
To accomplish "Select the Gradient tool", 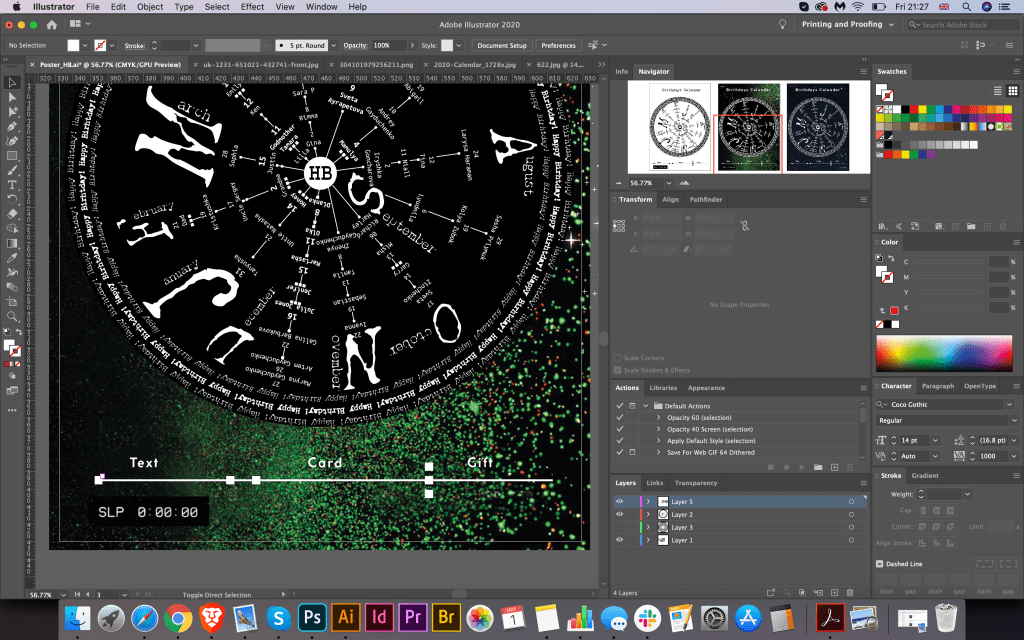I will tap(12, 242).
